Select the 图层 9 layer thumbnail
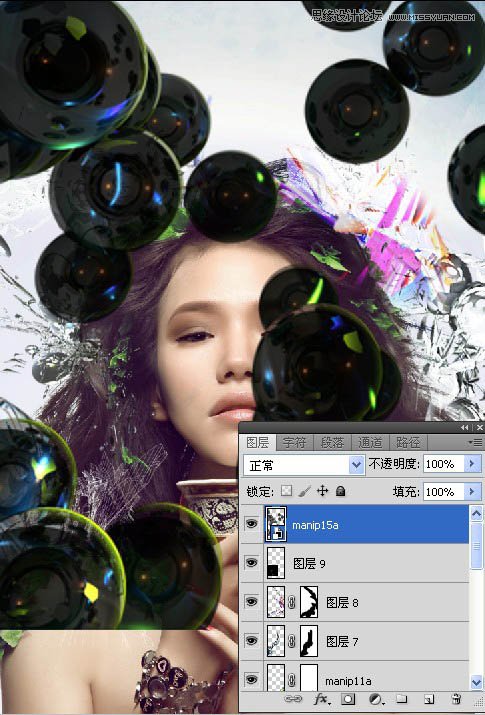The height and width of the screenshot is (715, 485). [x=275, y=563]
